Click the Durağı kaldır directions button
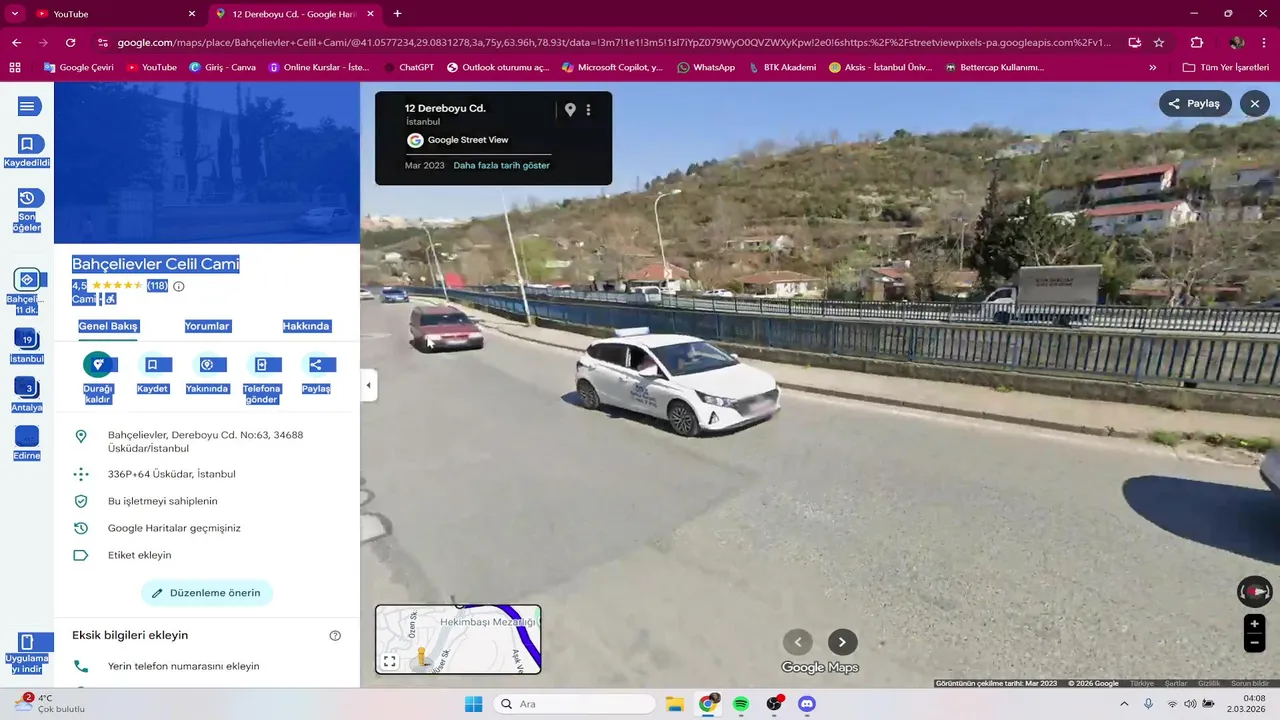Screen dimensions: 1280x720 pyautogui.click(x=98, y=365)
